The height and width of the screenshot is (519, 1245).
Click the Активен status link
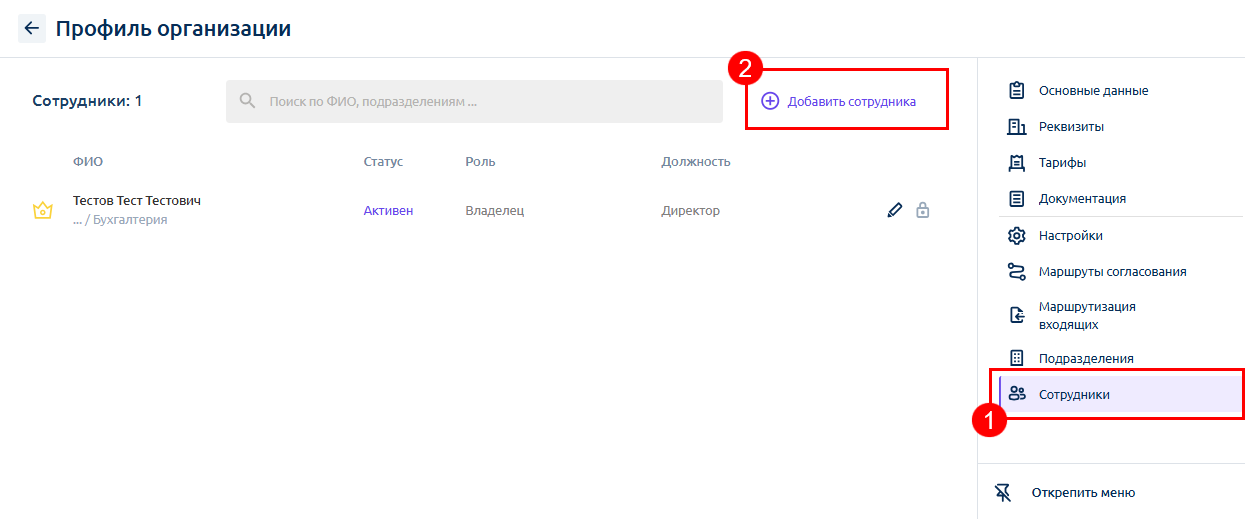388,211
